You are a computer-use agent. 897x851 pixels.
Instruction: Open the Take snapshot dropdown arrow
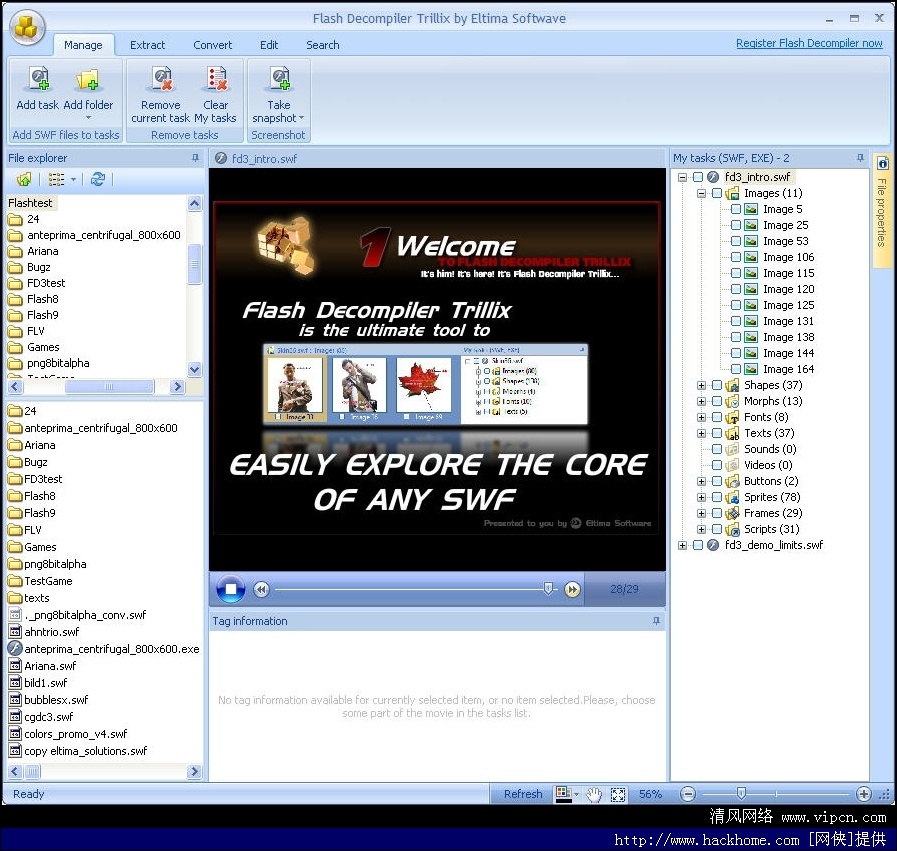coord(301,118)
